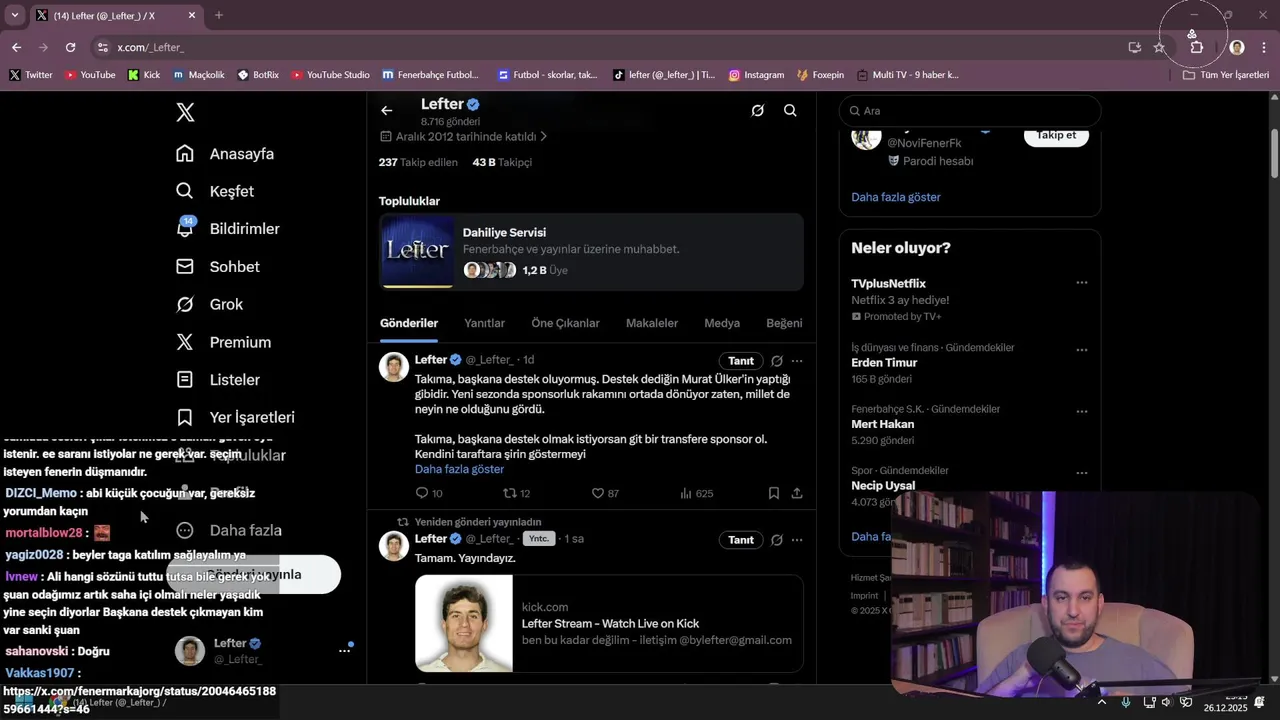Open YouTube Studio bookmark
The height and width of the screenshot is (720, 1280).
(331, 75)
